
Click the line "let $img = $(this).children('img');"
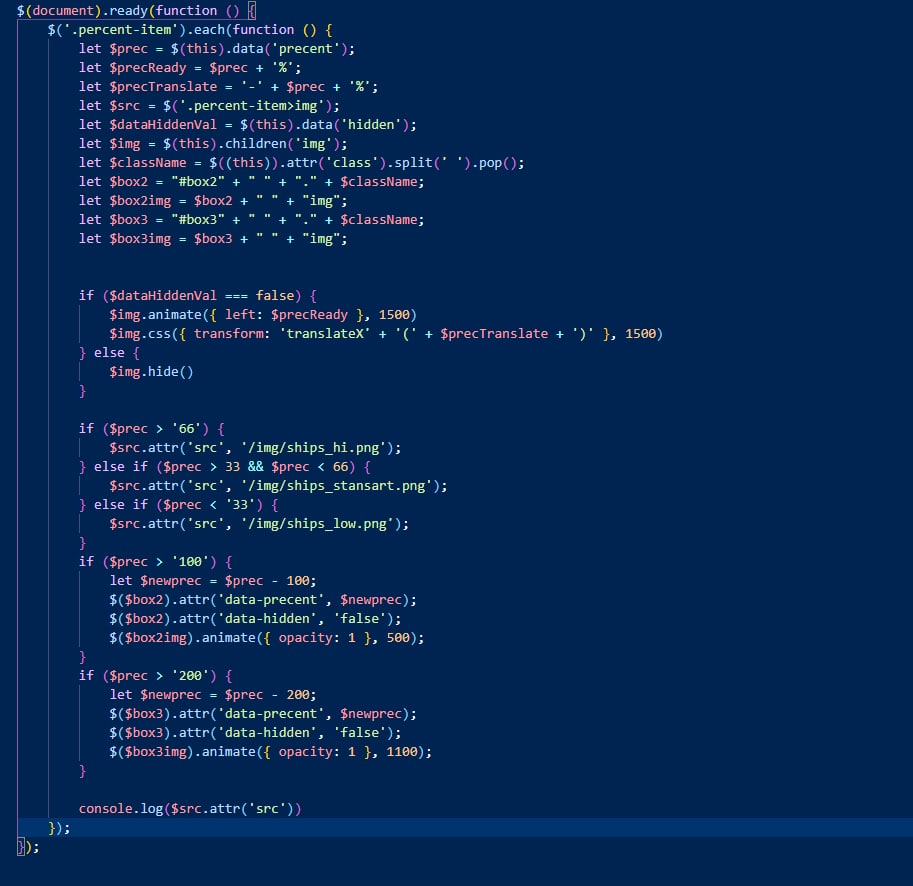click(x=213, y=144)
